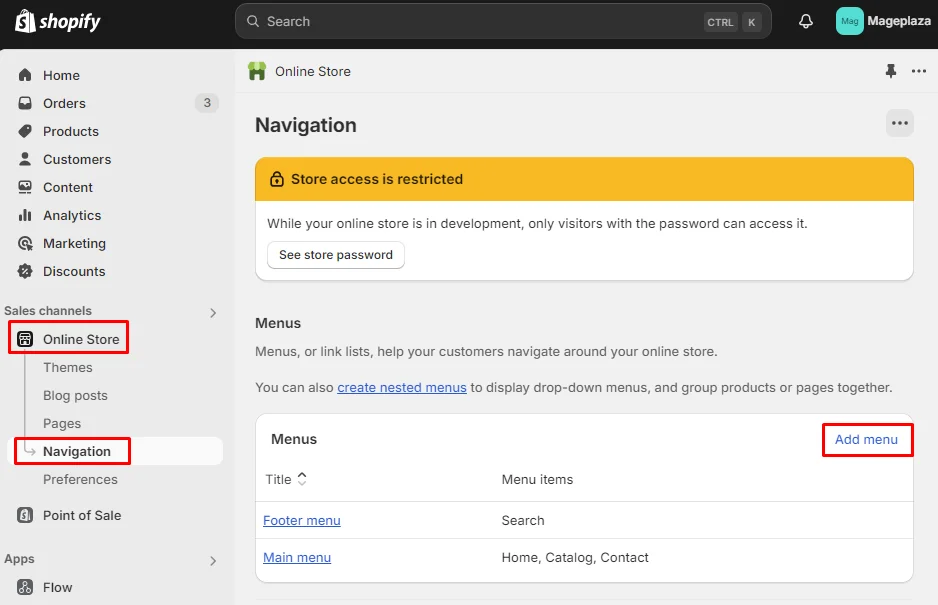The width and height of the screenshot is (938, 605).
Task: Click the 'Menu items' column header
Action: click(537, 479)
